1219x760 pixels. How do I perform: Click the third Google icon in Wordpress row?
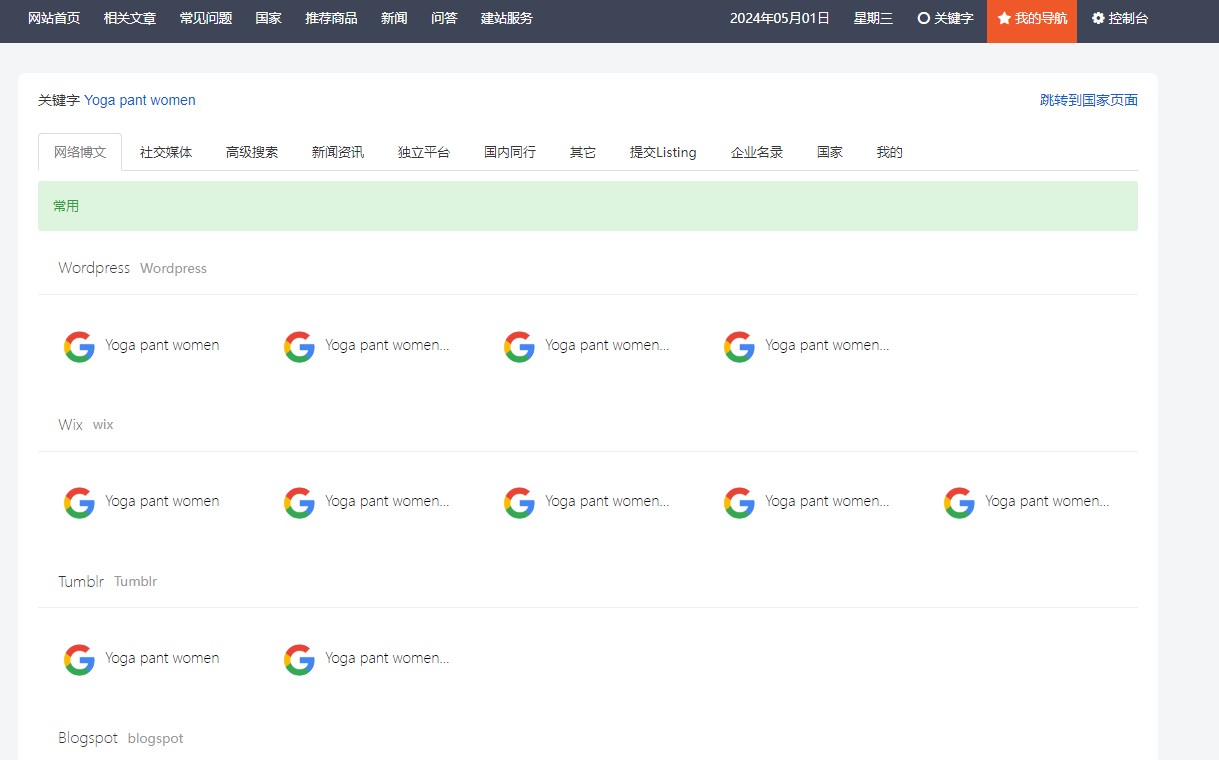pyautogui.click(x=519, y=347)
